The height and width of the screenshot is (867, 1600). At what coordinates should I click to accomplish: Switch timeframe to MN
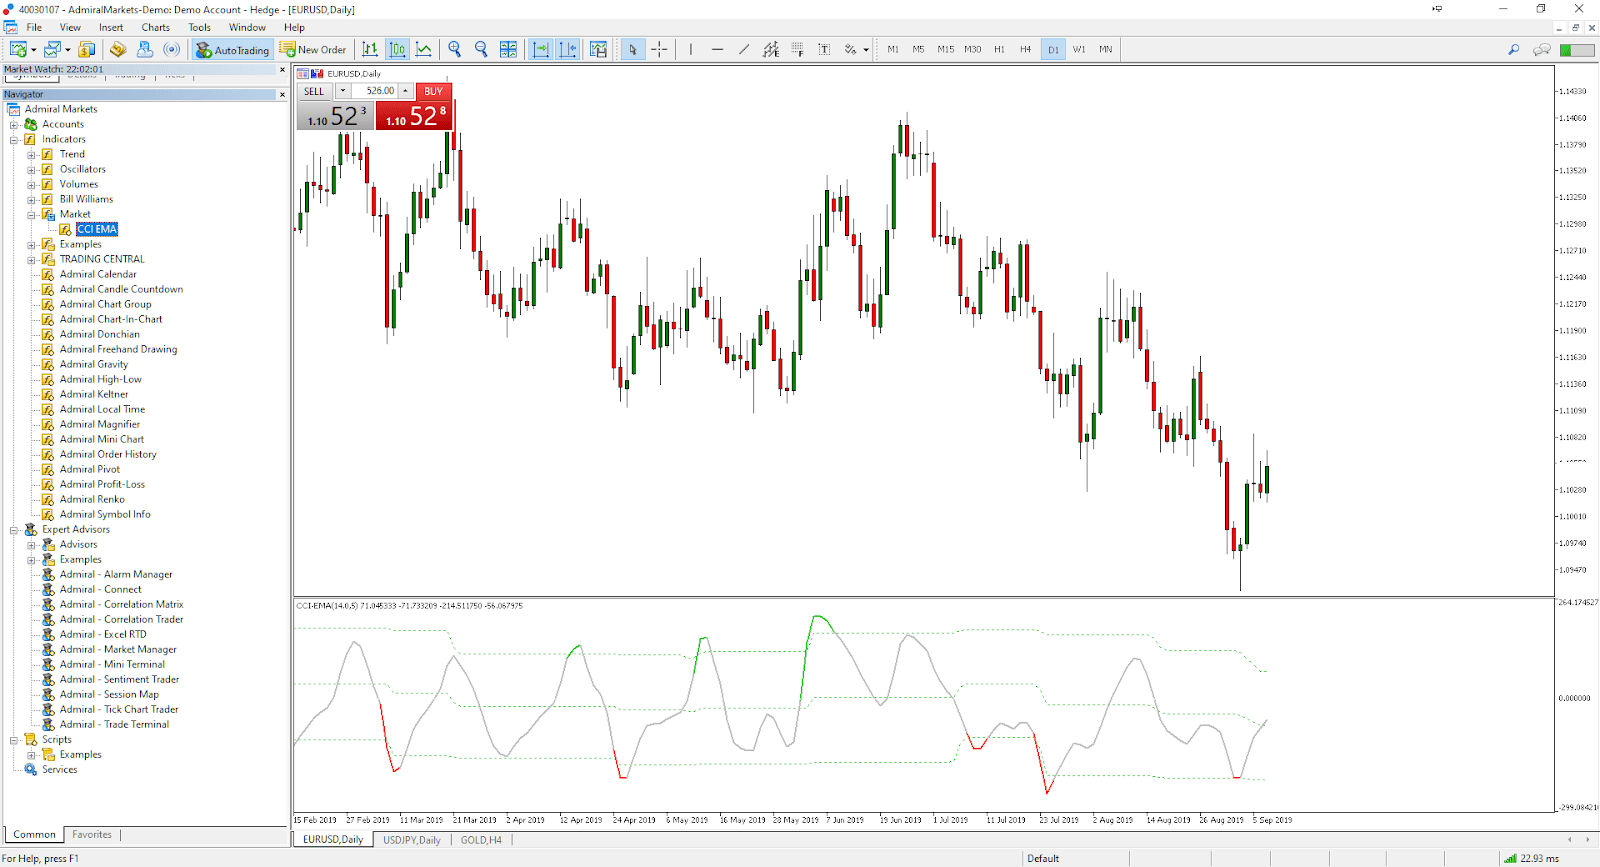(x=1105, y=49)
